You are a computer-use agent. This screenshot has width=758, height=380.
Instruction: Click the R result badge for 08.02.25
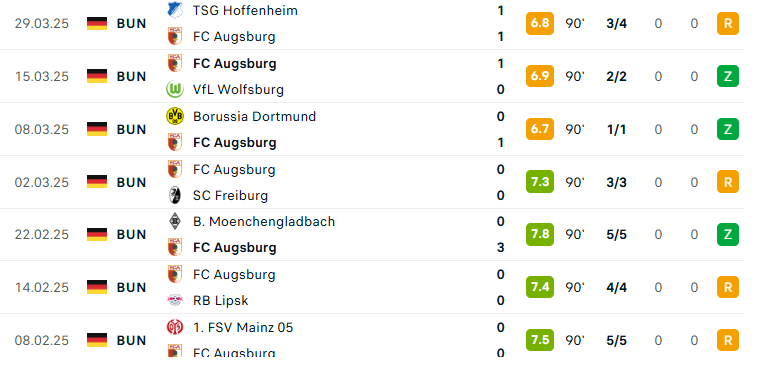728,340
